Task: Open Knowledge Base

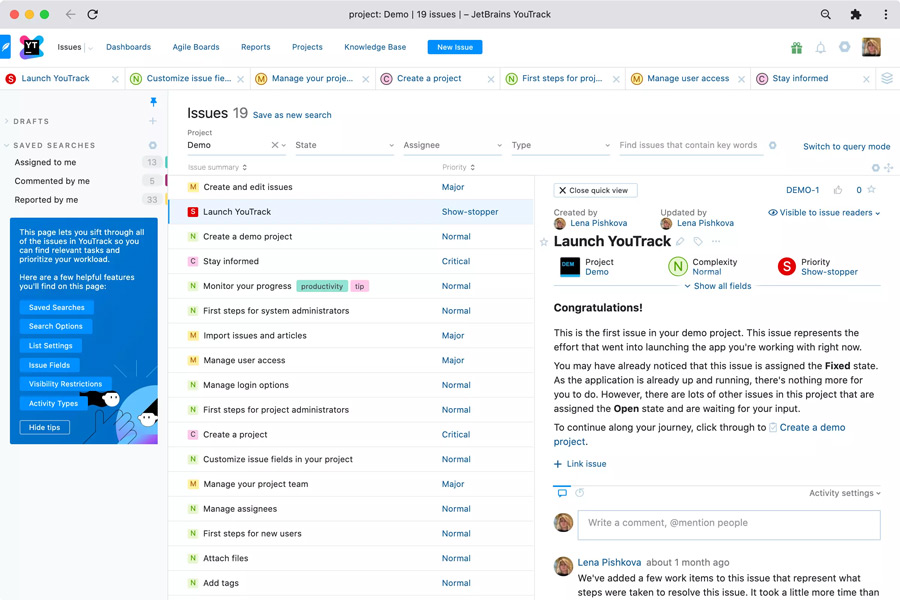Action: click(375, 47)
